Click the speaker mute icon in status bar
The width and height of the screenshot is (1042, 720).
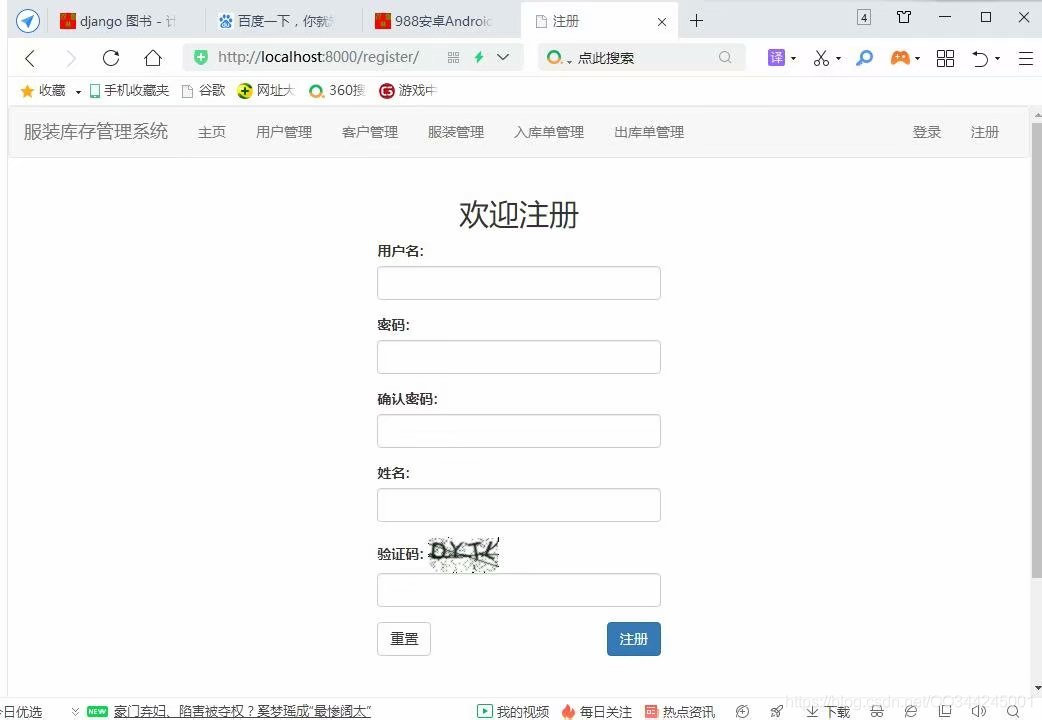[978, 711]
